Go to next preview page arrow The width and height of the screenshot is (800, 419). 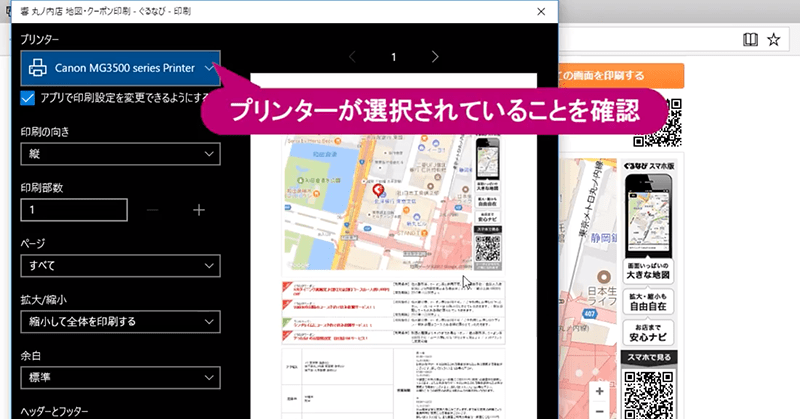point(435,57)
